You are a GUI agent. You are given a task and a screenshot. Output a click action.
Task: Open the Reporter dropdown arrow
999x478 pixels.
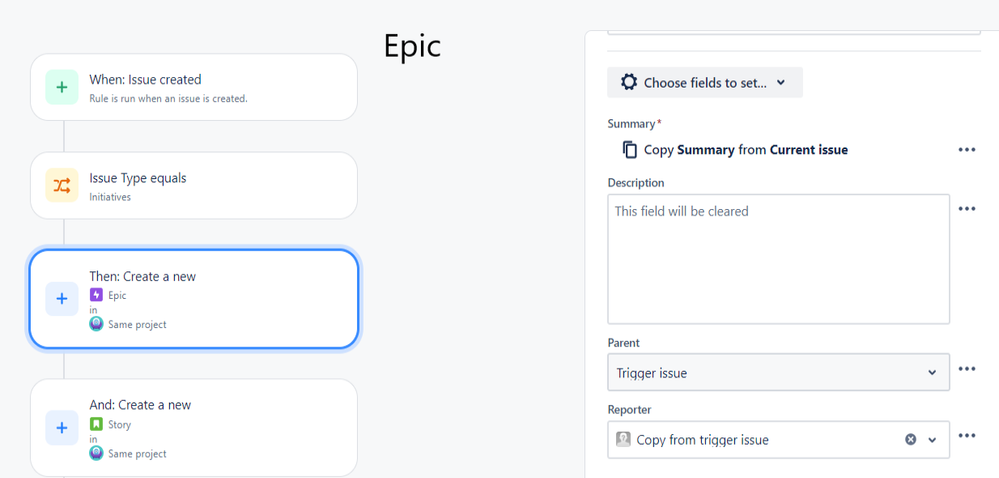933,440
